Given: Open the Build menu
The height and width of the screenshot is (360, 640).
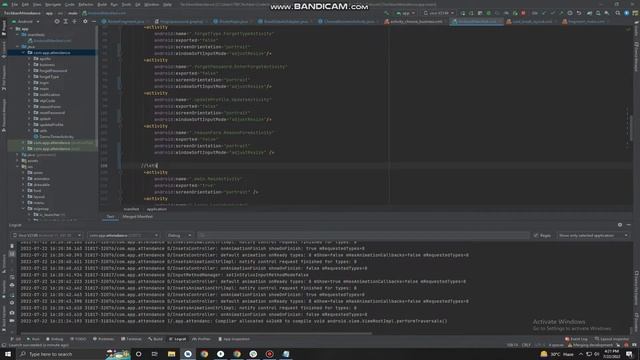Looking at the screenshot, I should point(102,4).
